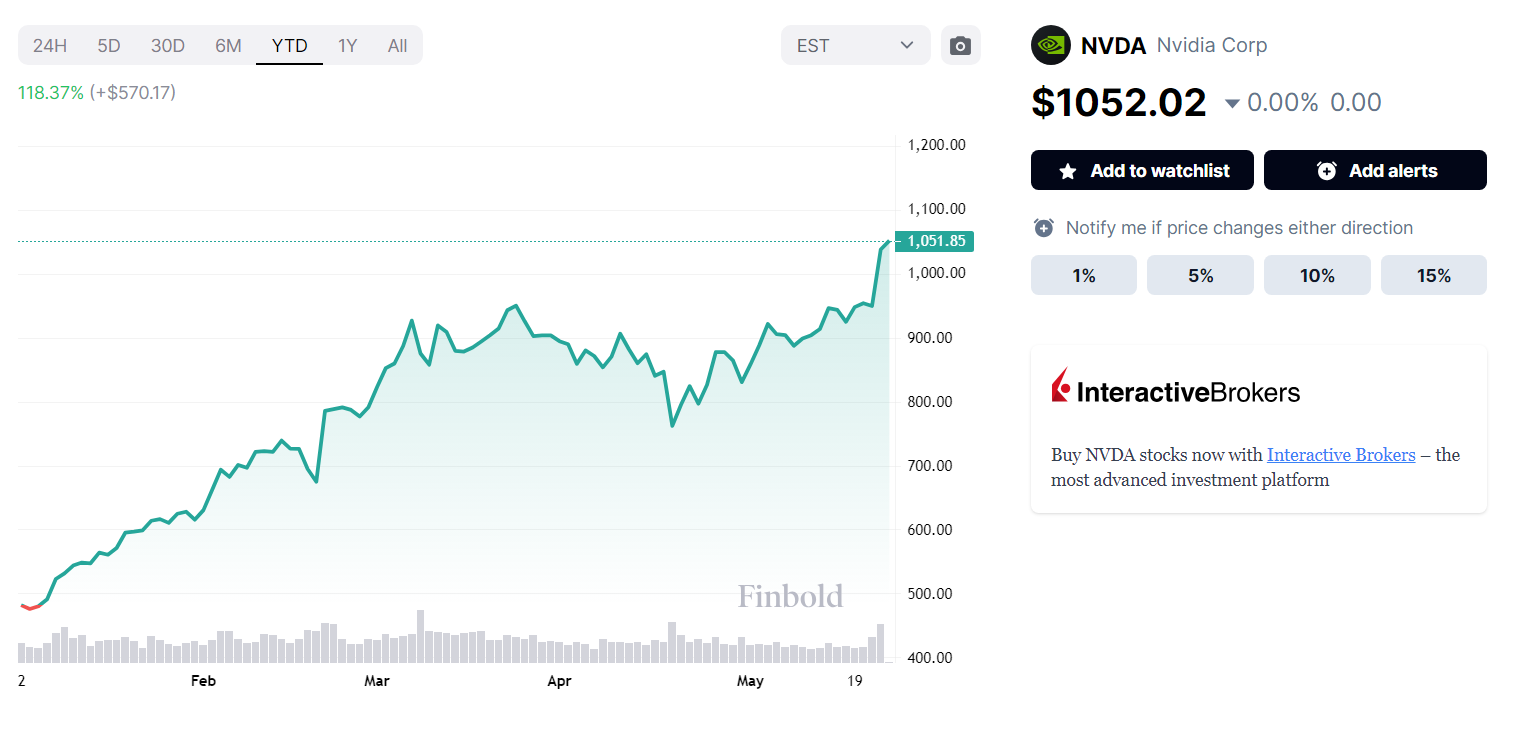View the All time range
Screen dimensions: 1540x729
click(397, 45)
